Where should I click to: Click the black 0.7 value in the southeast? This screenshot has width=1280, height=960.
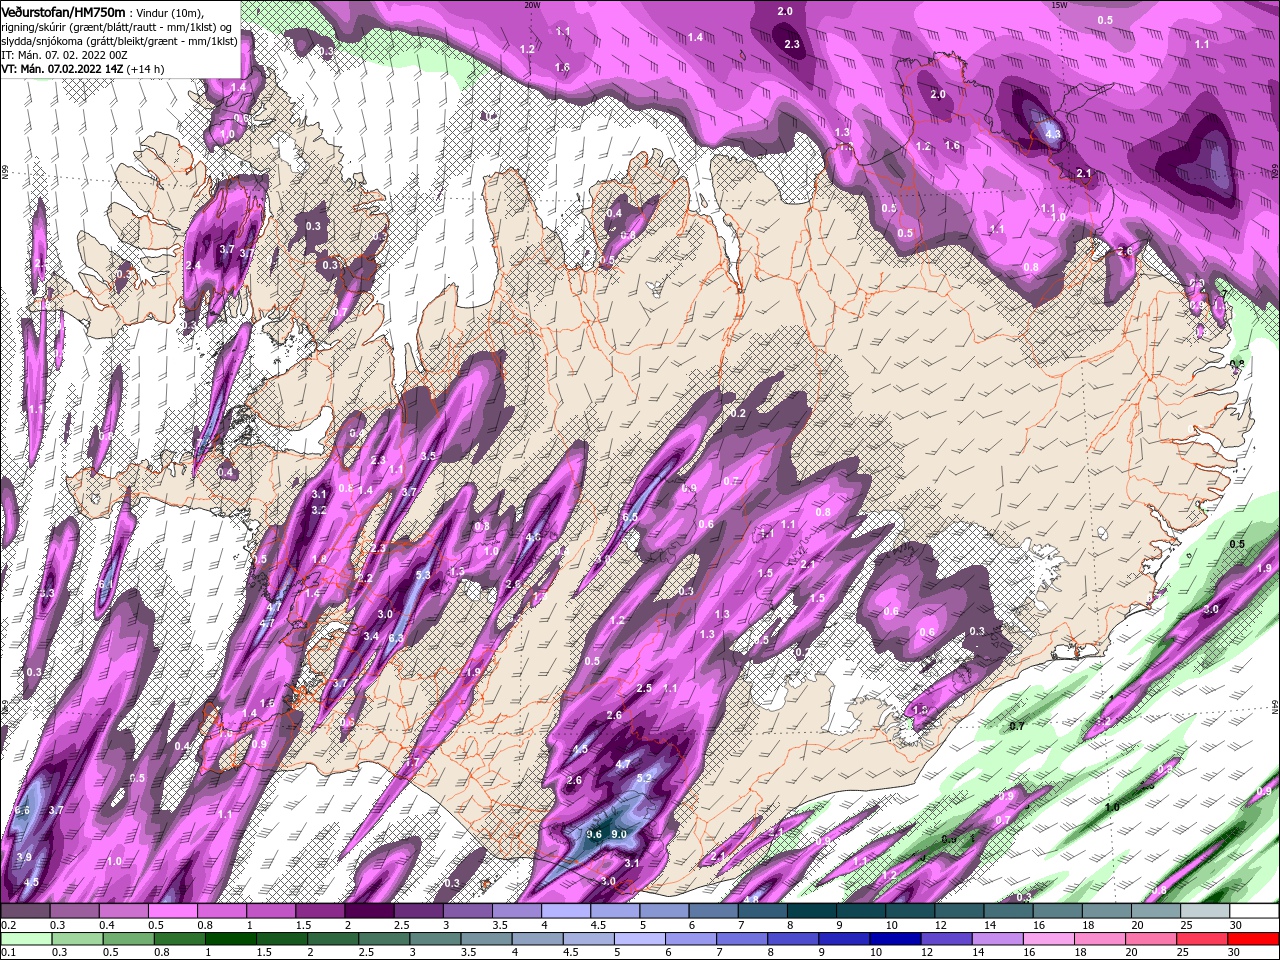(1017, 726)
